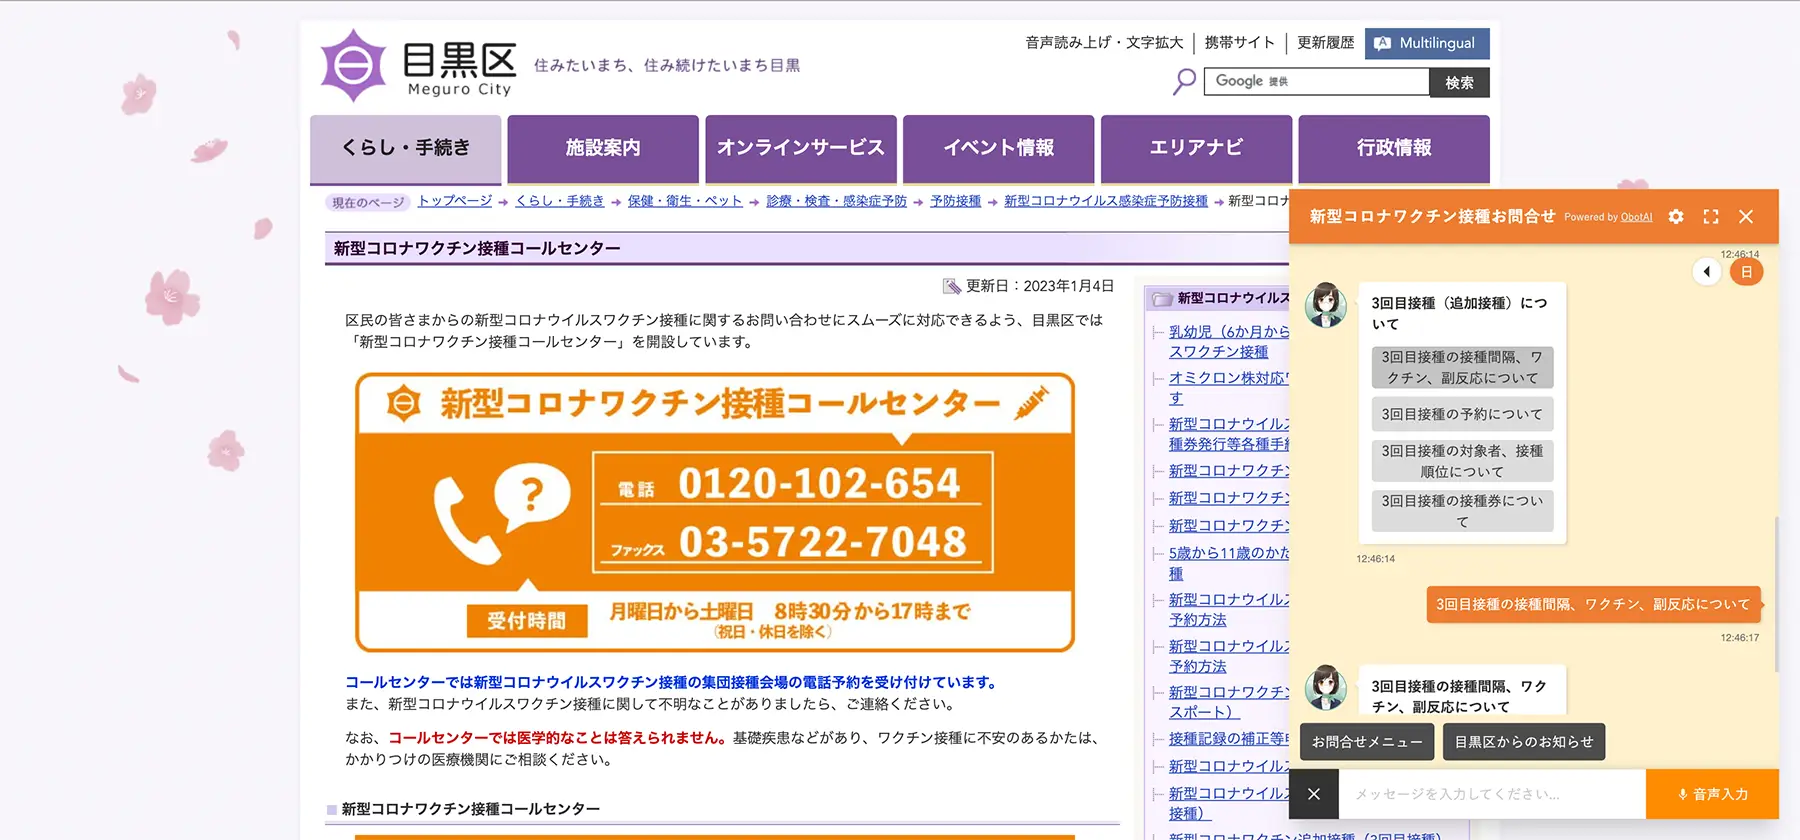Click the ObotAI link in chat header
The height and width of the screenshot is (840, 1800).
1636,217
